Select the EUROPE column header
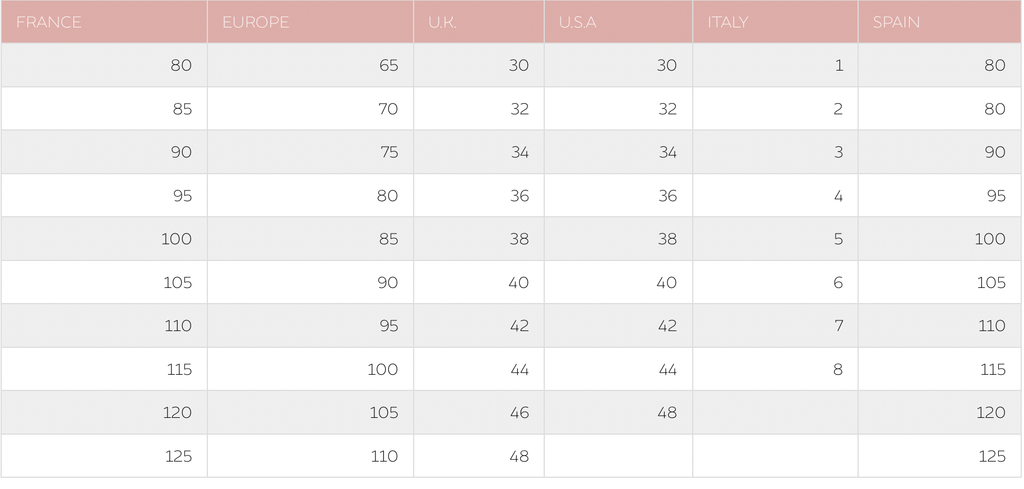 (255, 22)
